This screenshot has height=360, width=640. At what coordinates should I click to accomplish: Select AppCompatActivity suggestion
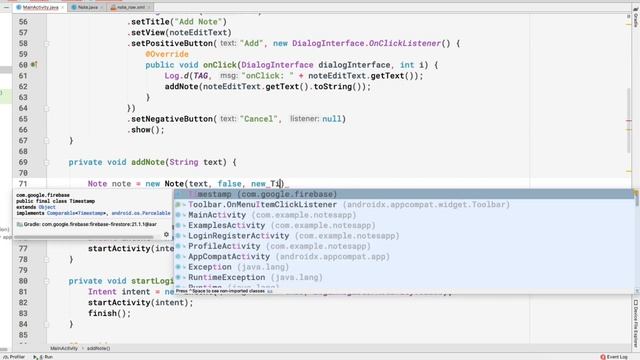404,257
